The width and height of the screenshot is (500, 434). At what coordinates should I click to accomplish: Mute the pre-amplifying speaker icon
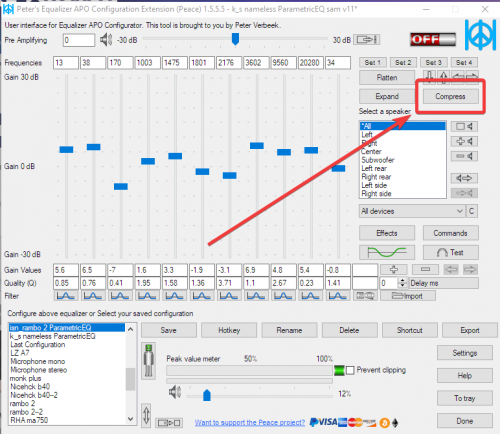(x=106, y=40)
